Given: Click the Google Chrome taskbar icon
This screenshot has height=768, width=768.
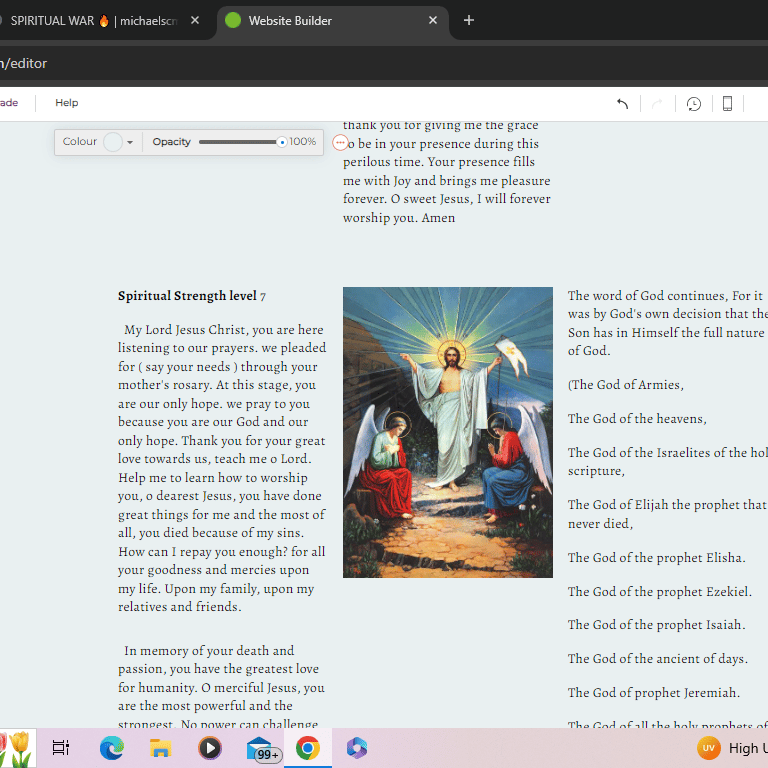Looking at the screenshot, I should pyautogui.click(x=308, y=748).
